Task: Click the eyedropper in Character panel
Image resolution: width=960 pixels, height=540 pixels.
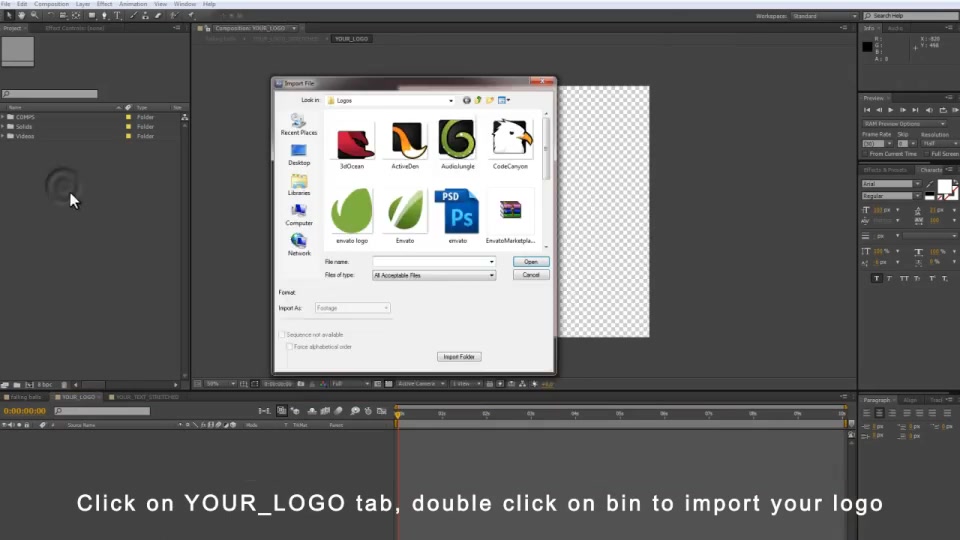Action: [929, 184]
